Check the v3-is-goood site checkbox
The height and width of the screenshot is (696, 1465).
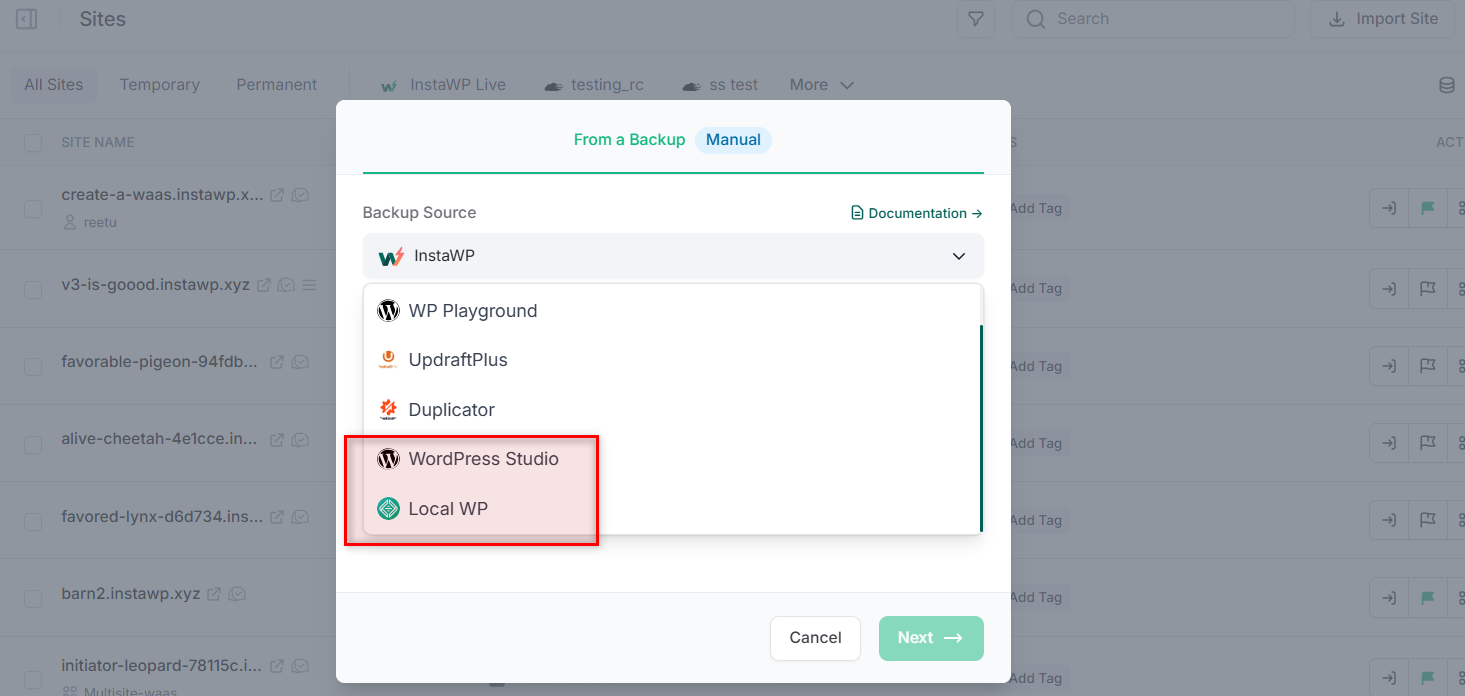33,289
